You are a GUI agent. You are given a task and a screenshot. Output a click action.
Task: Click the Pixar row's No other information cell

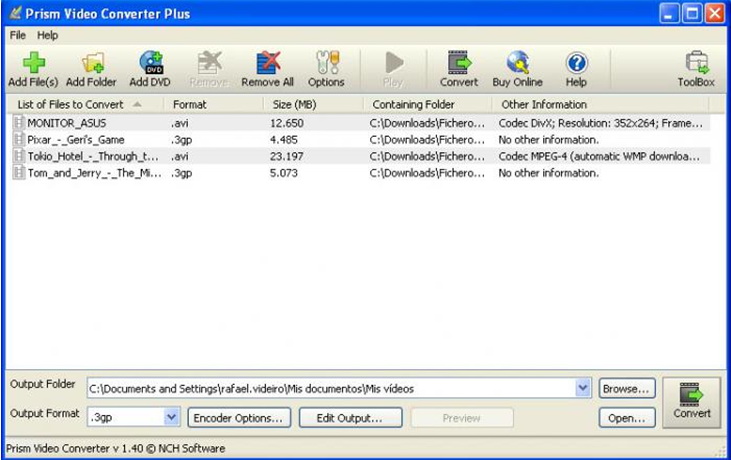[548, 140]
